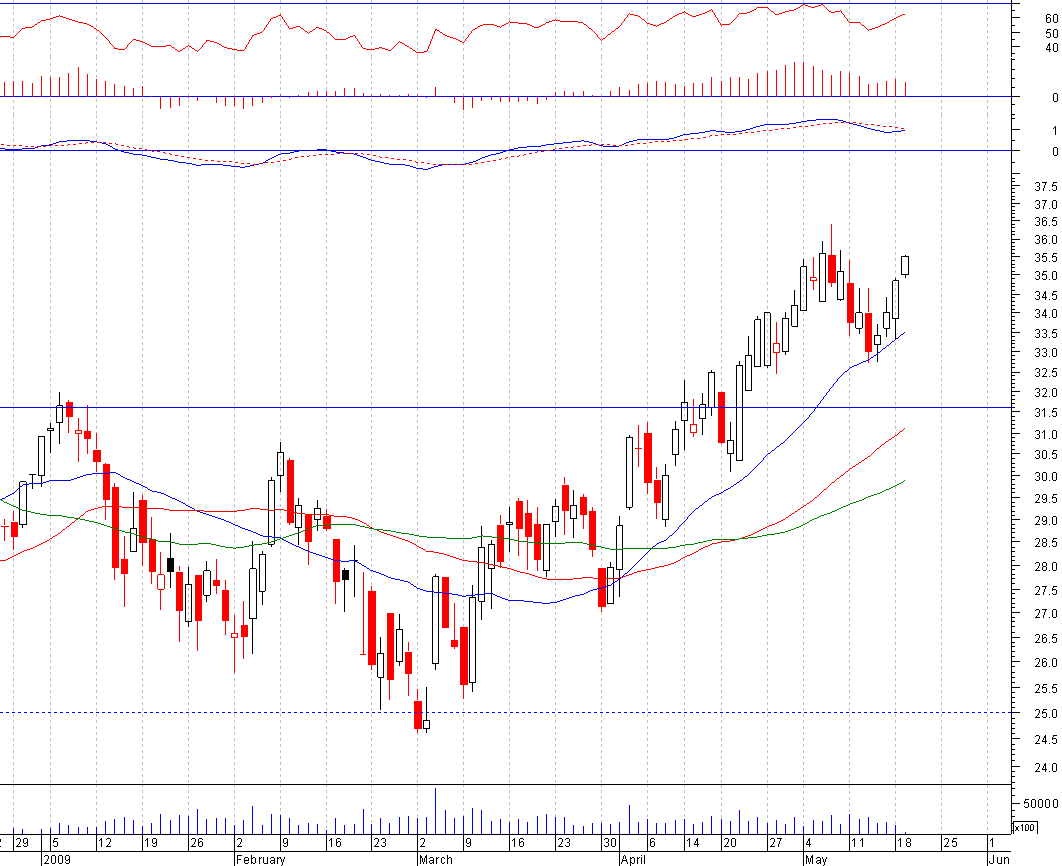Click the 31.5 price level label
Image resolution: width=1062 pixels, height=866 pixels.
1046,413
